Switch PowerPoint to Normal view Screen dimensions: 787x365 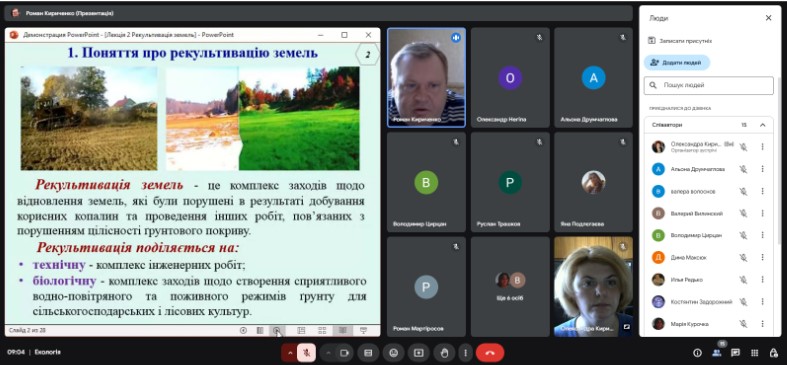click(301, 330)
